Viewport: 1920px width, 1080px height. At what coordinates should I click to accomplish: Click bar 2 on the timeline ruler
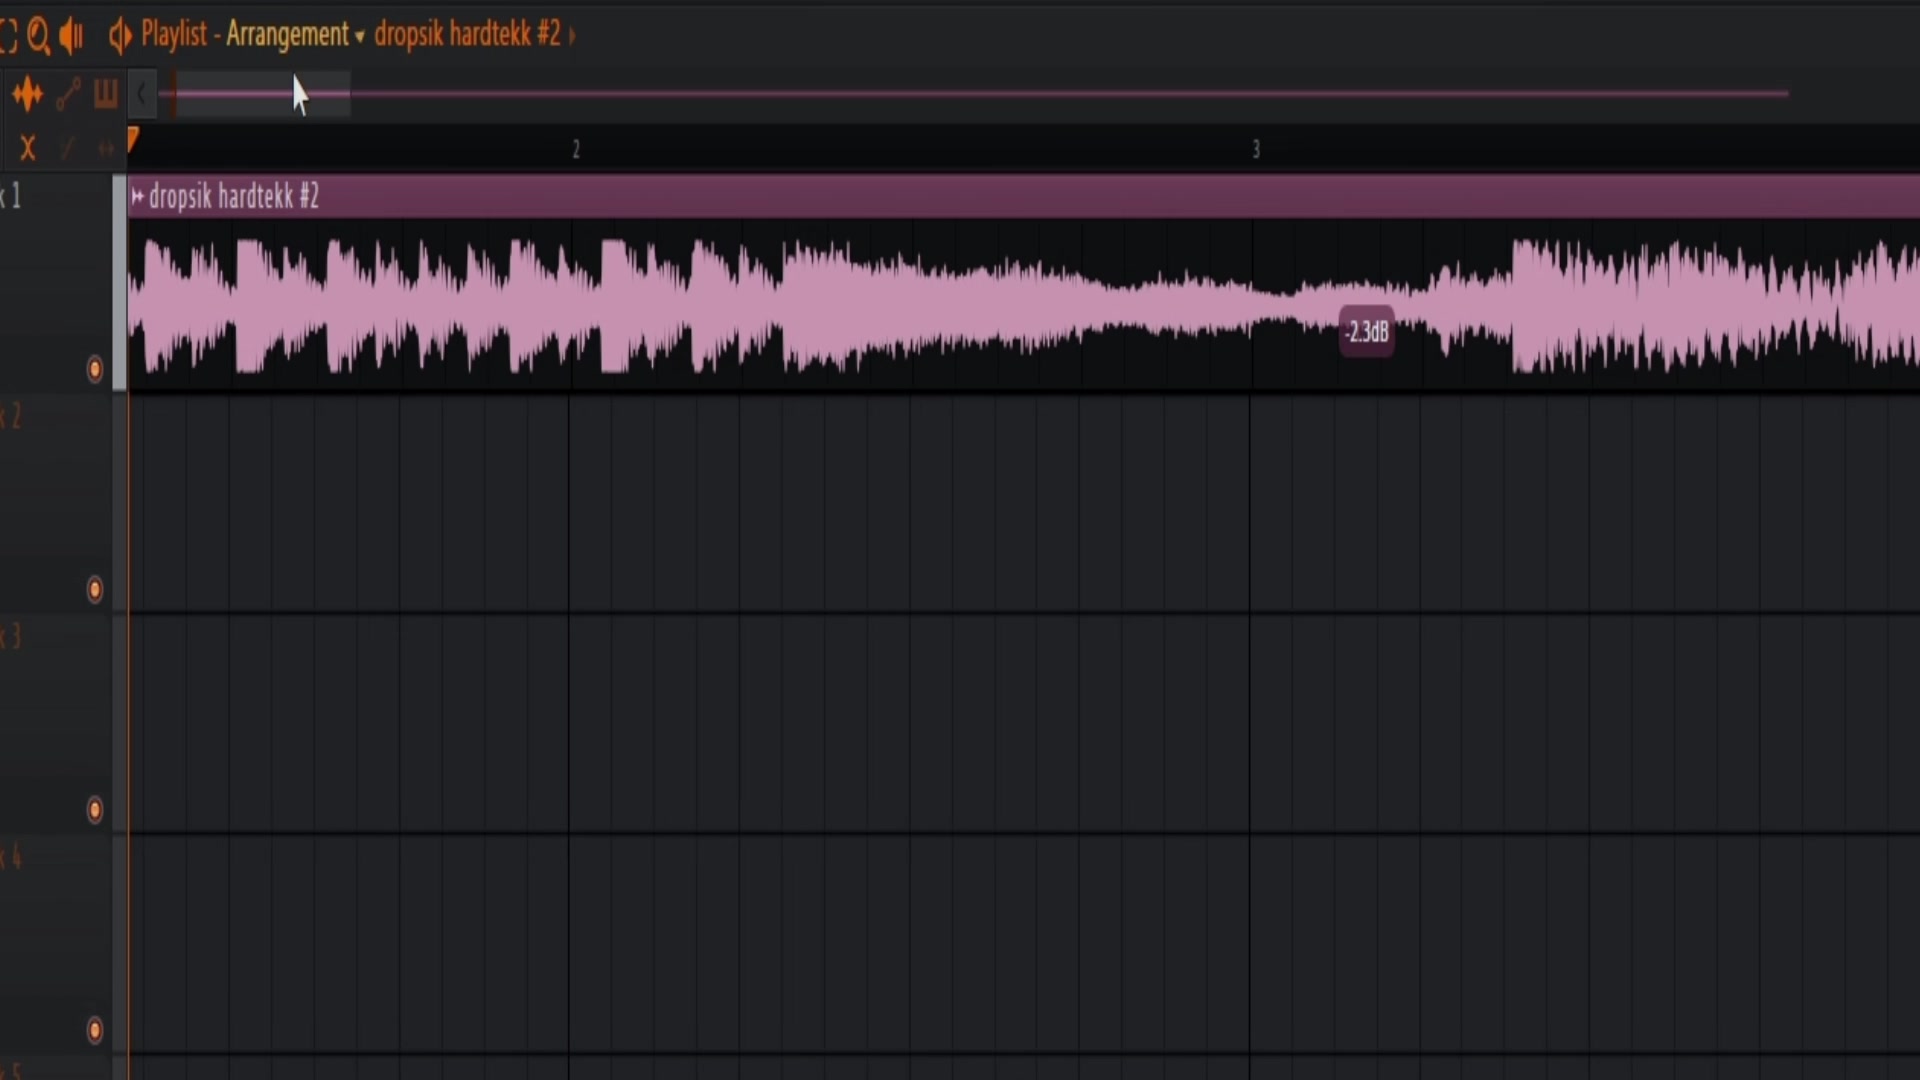[x=576, y=150]
